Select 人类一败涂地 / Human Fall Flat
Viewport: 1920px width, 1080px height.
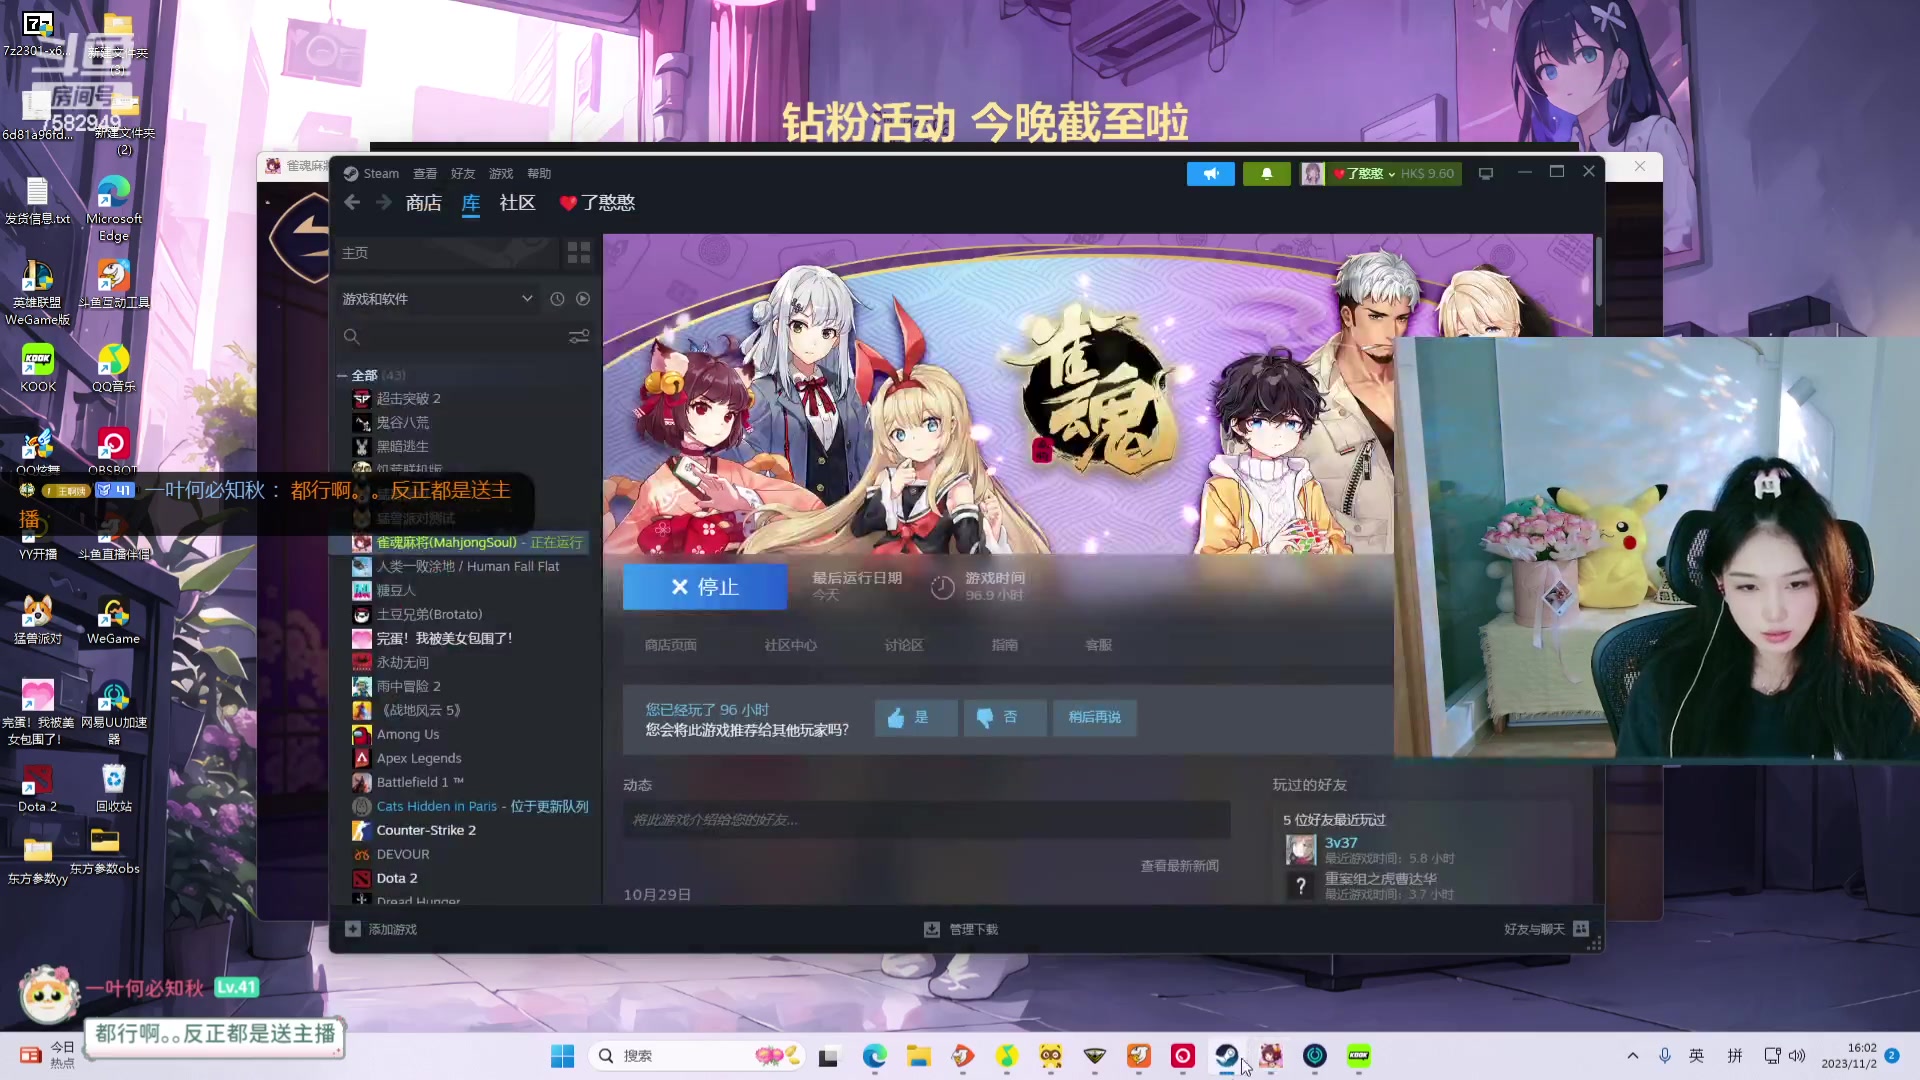pyautogui.click(x=467, y=567)
